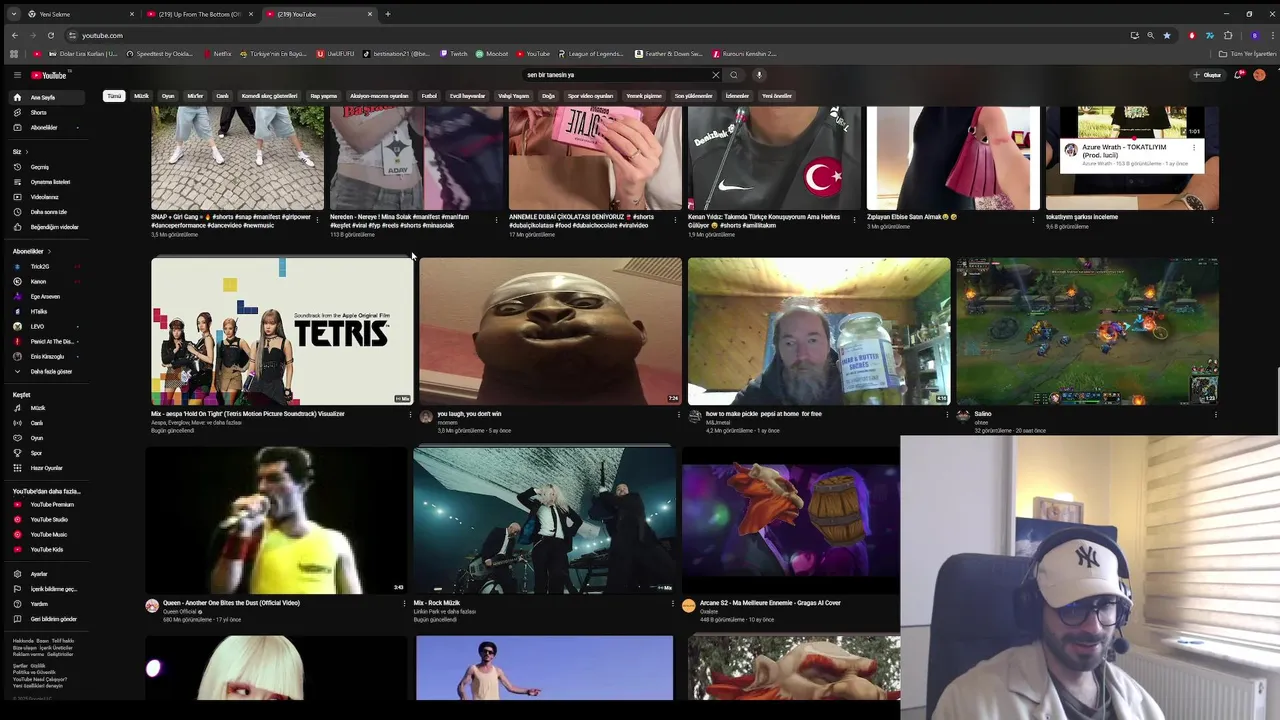Open YouTube Kids in sidebar
This screenshot has height=720, width=1280.
tap(46, 549)
